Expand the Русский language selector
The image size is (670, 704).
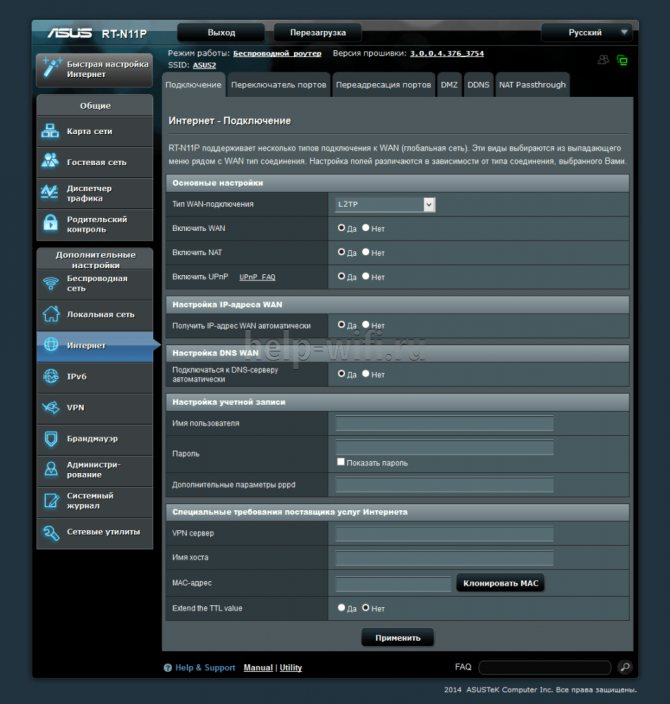point(586,33)
